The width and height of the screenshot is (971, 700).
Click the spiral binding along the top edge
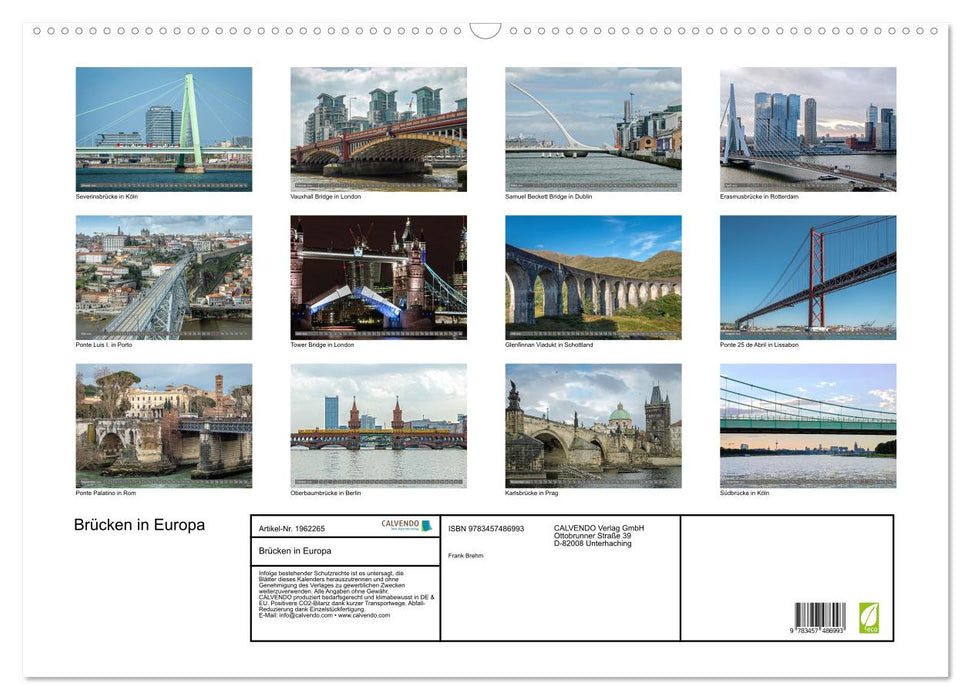coord(300,33)
